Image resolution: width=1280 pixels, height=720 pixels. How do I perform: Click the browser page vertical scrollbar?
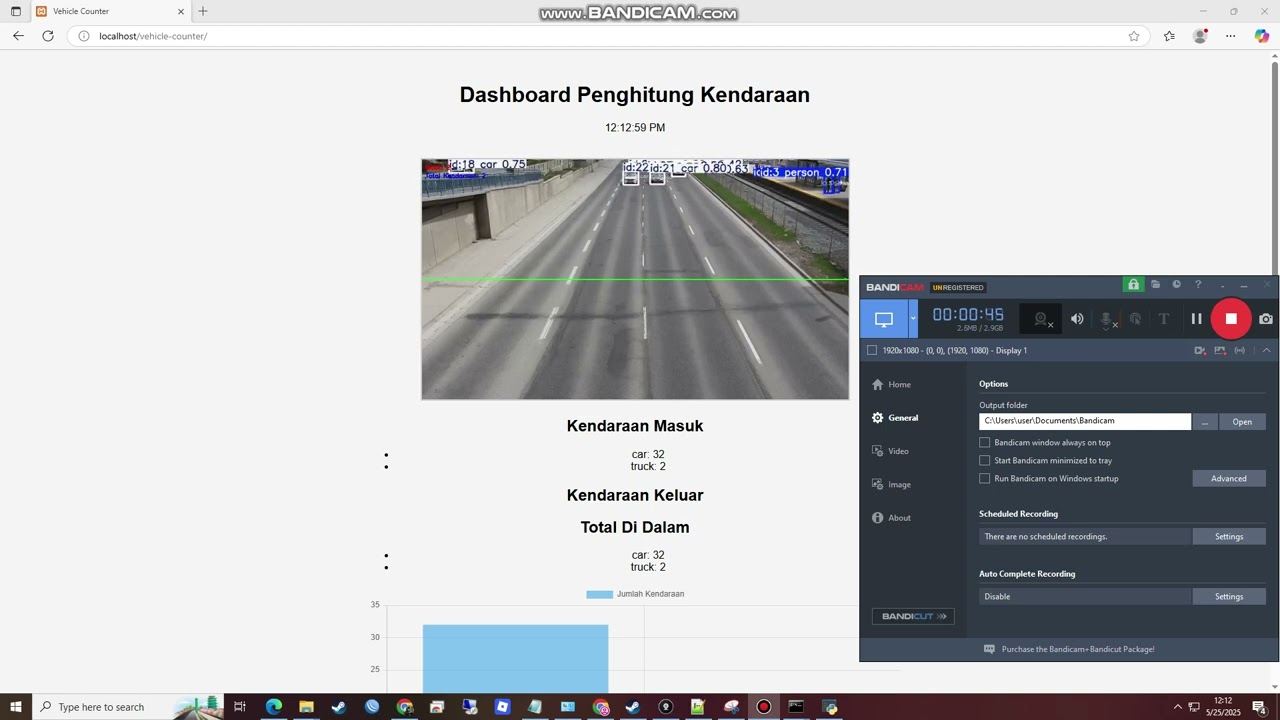click(1274, 371)
